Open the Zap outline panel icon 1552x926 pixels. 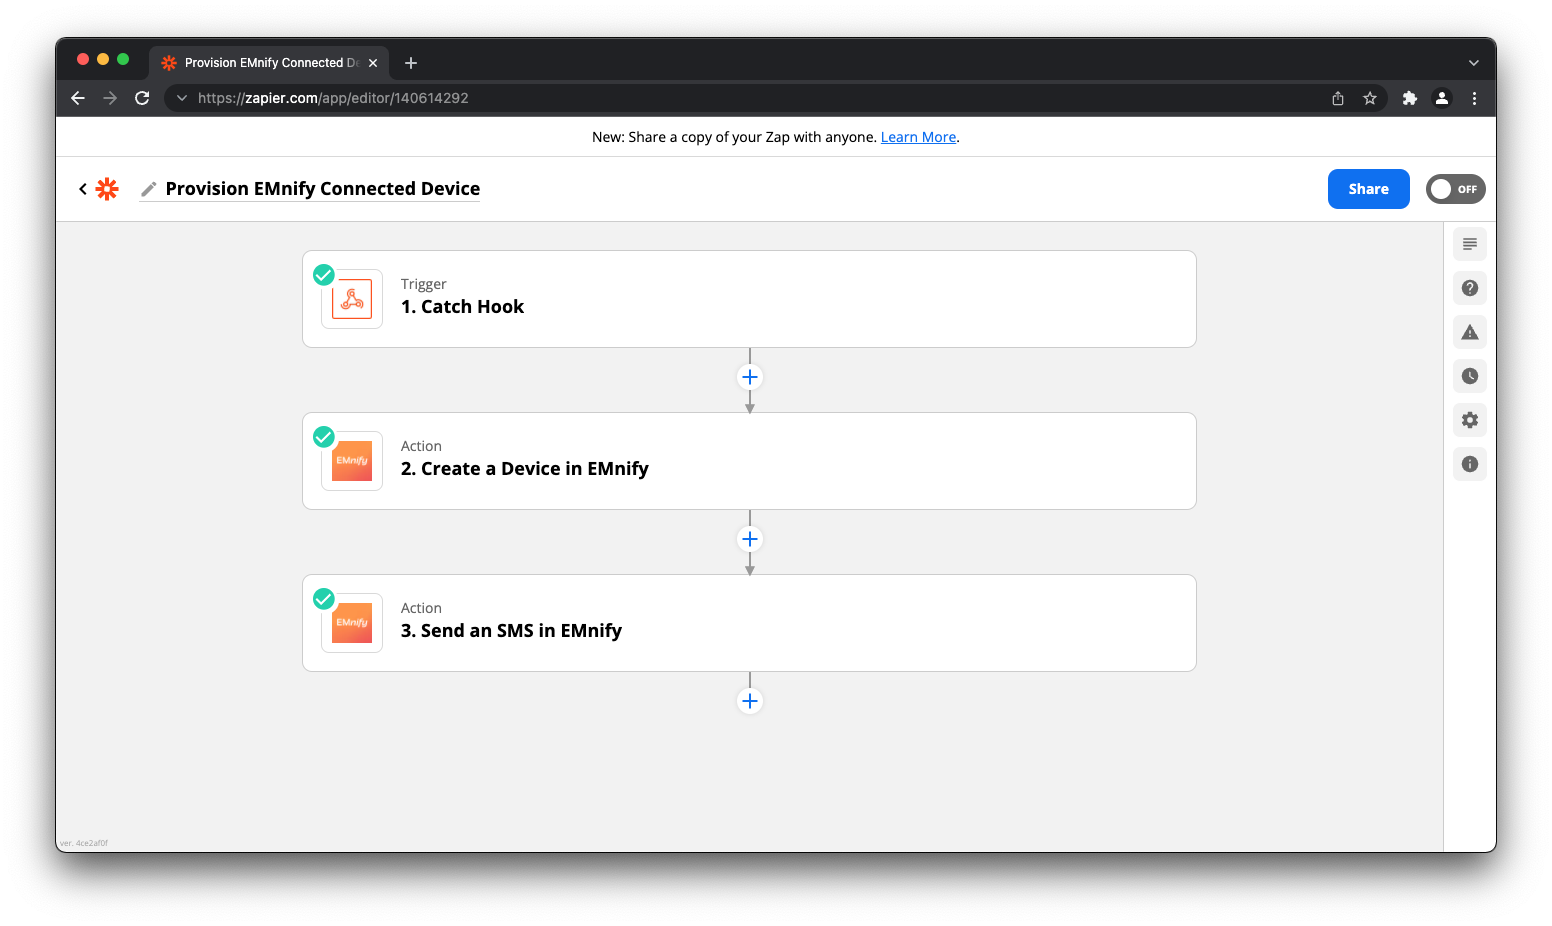coord(1470,244)
